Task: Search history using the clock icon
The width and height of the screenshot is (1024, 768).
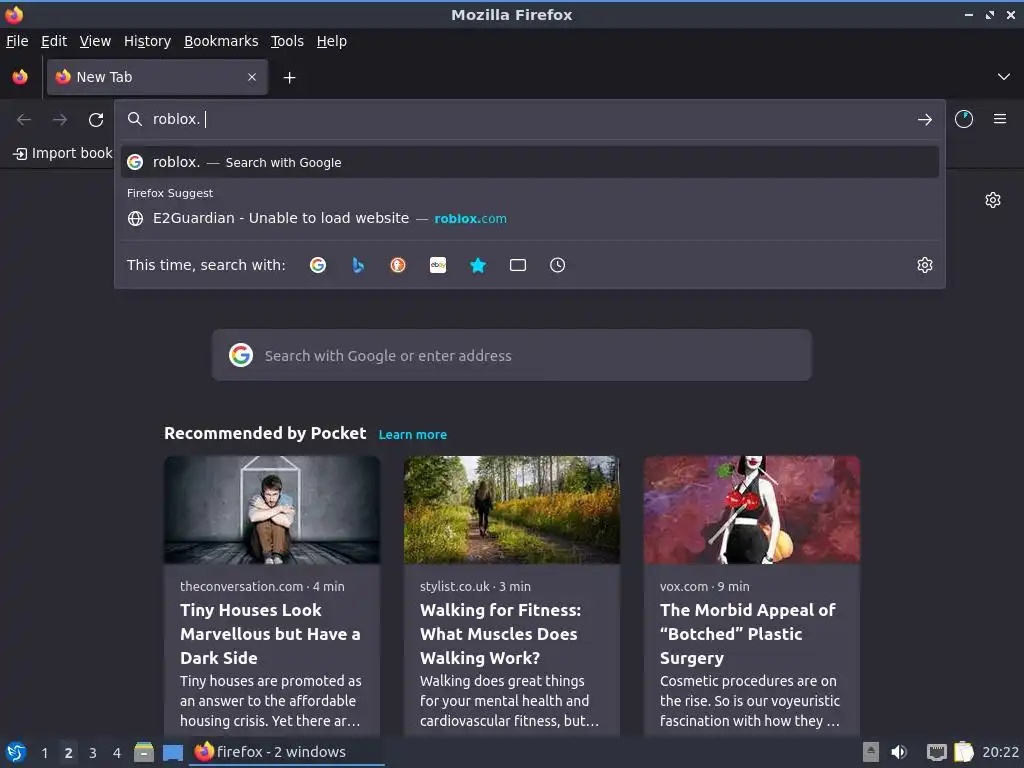Action: click(558, 265)
